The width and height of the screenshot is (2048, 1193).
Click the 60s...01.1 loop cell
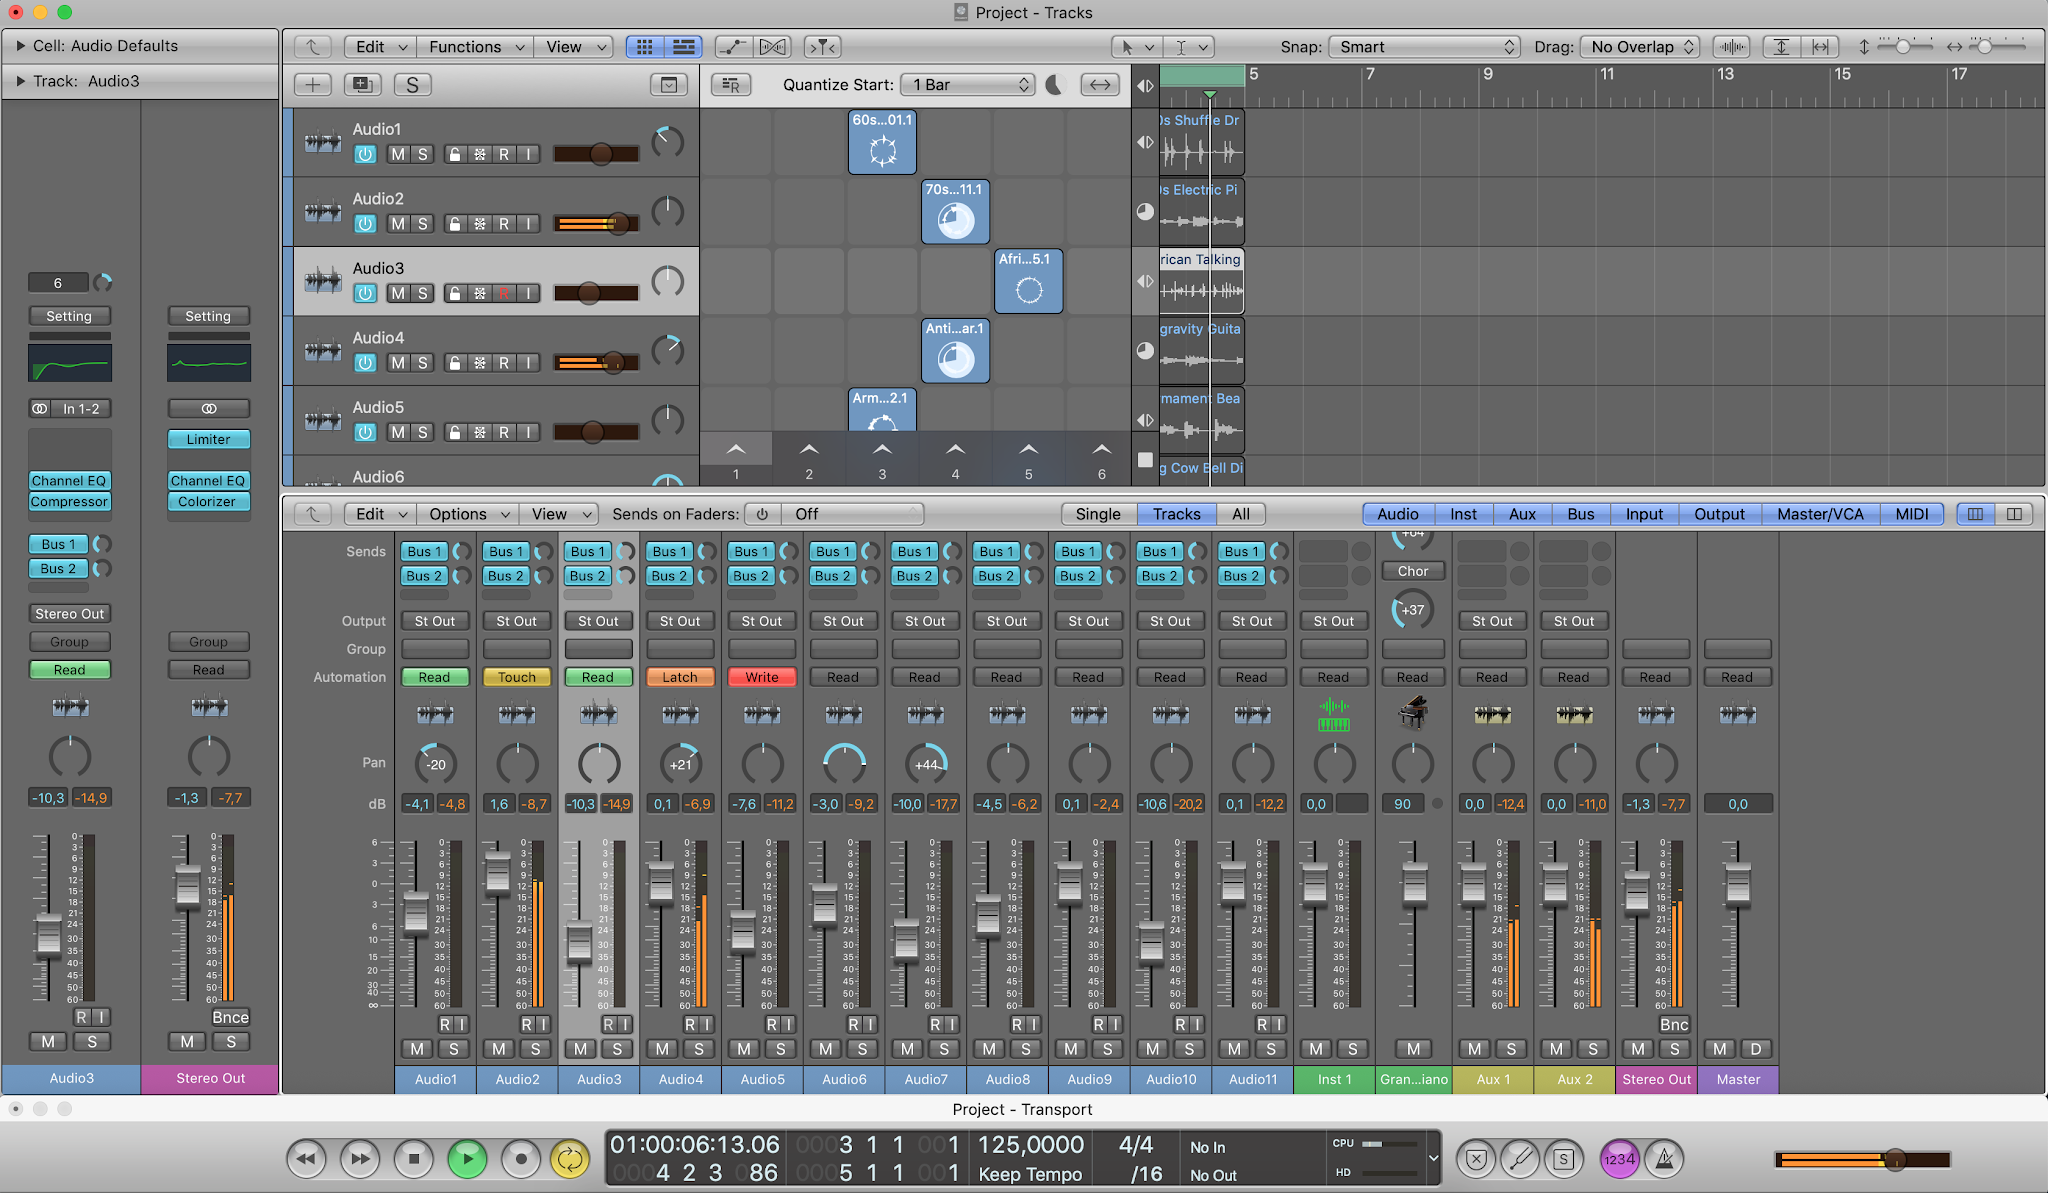tap(882, 142)
